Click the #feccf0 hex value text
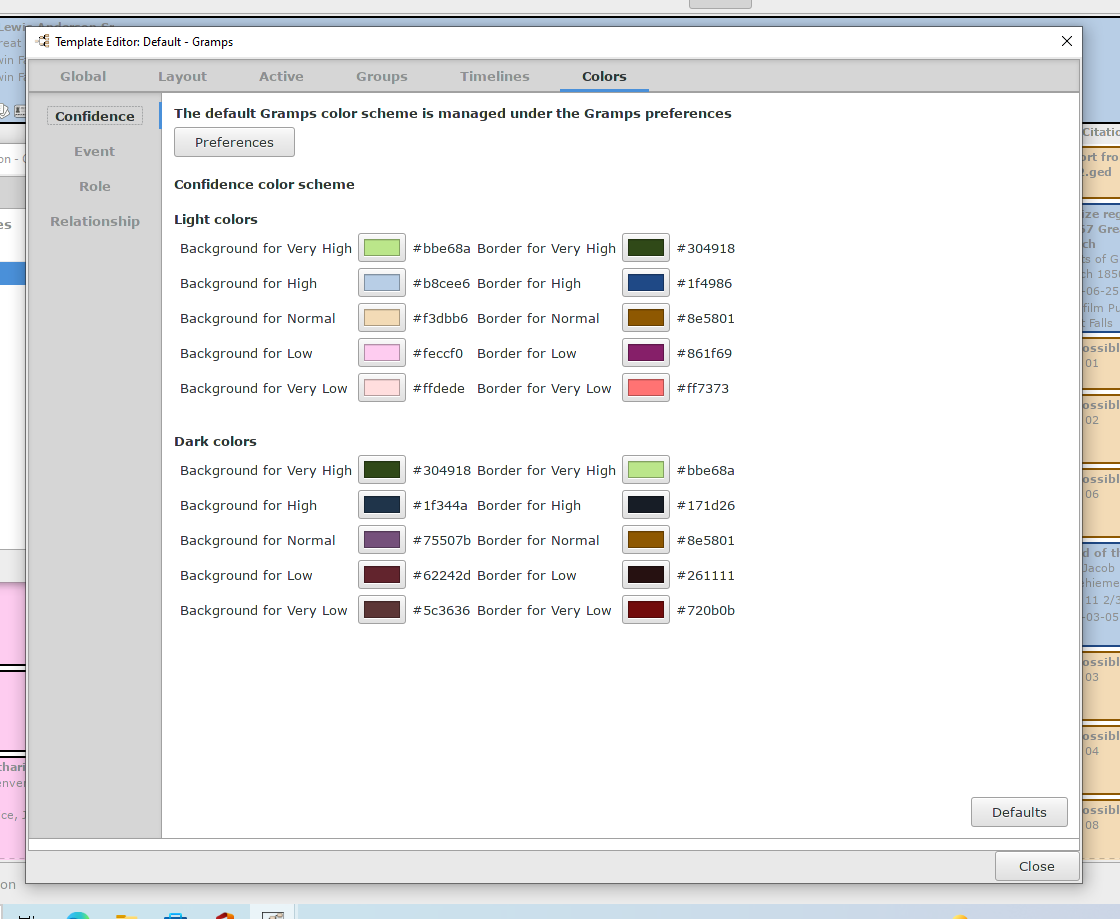This screenshot has height=919, width=1120. pyautogui.click(x=438, y=353)
